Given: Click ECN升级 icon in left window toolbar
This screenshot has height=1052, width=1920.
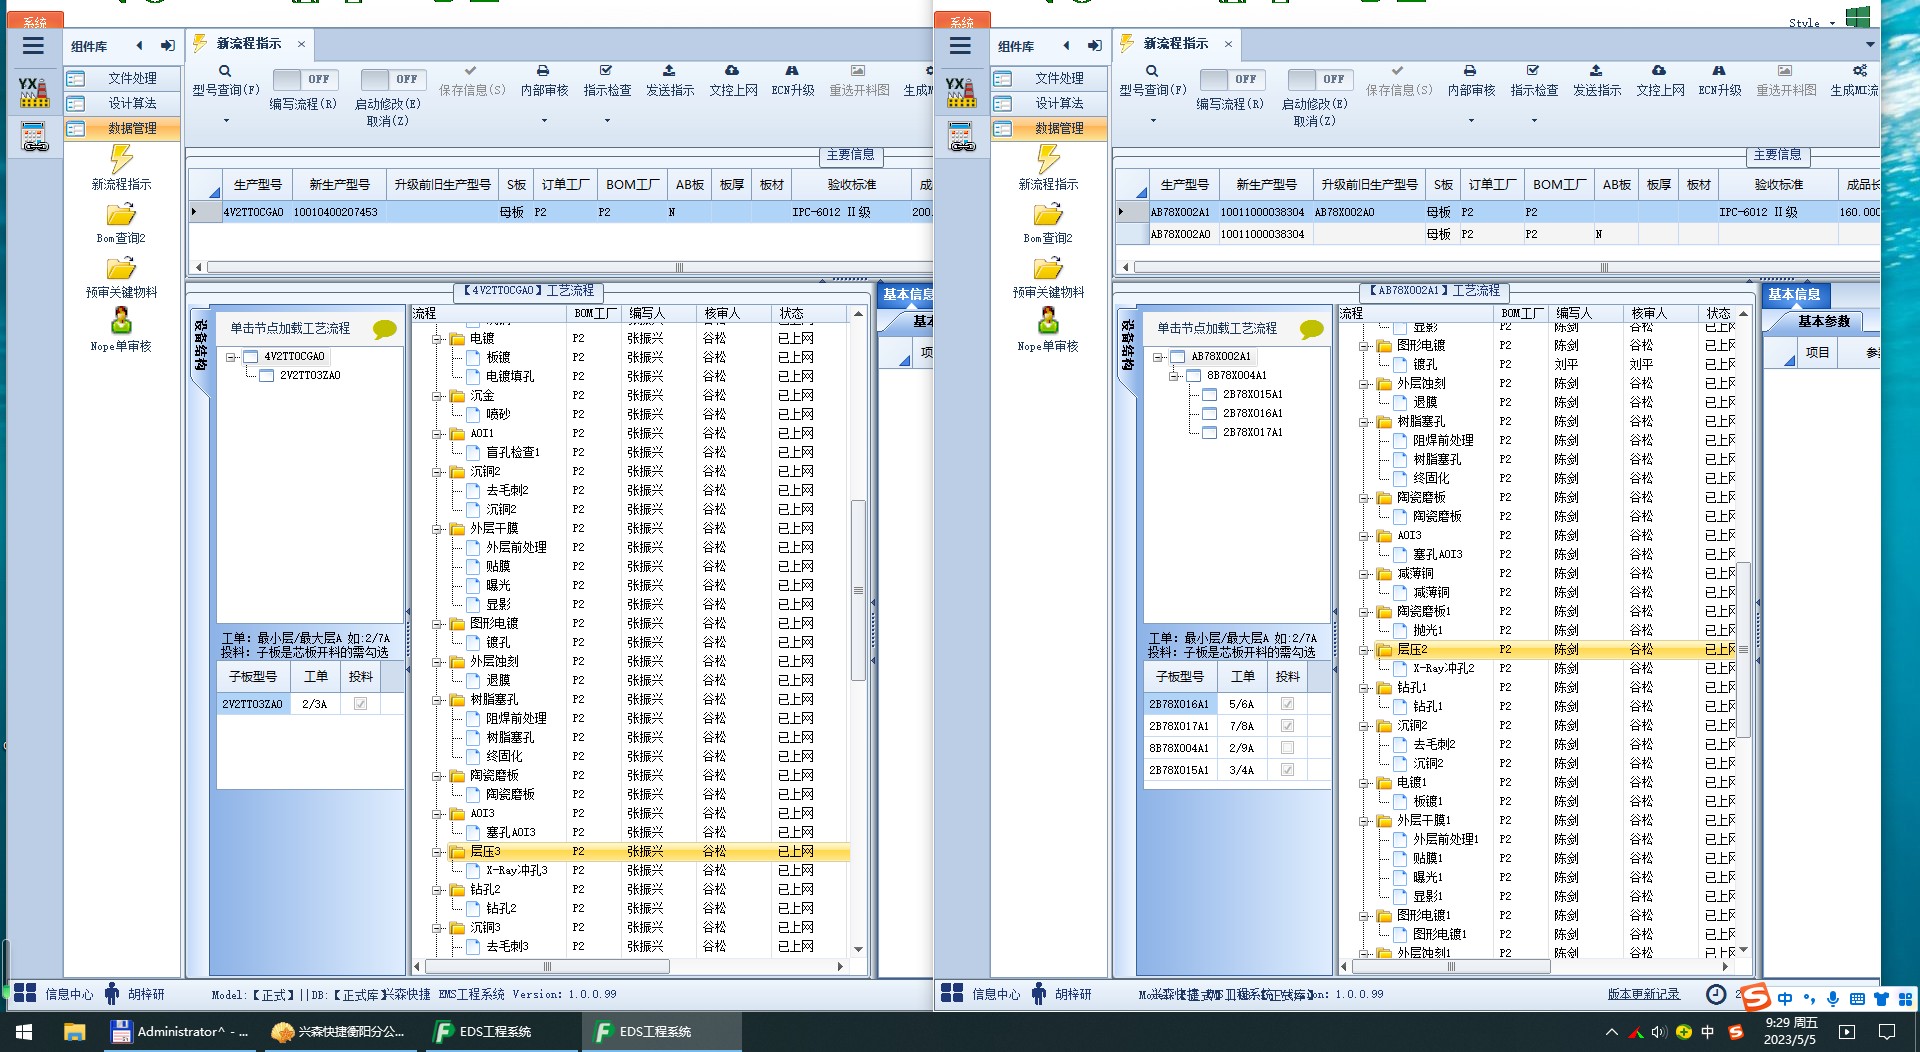Looking at the screenshot, I should point(792,71).
